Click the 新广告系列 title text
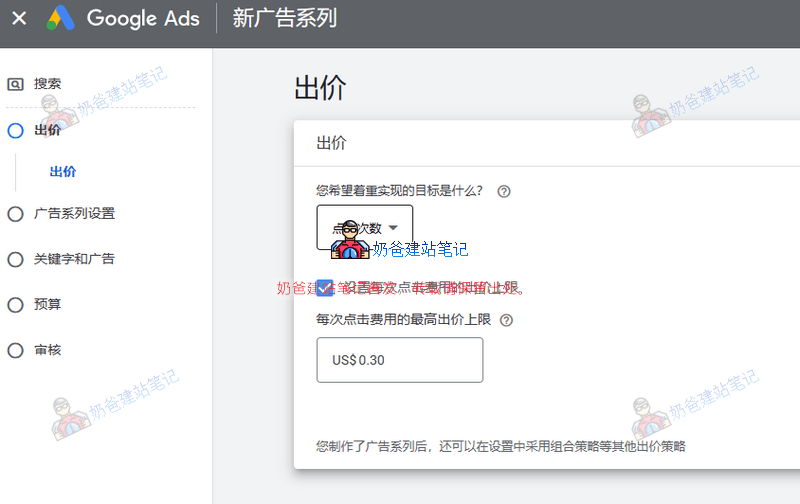 click(x=285, y=18)
